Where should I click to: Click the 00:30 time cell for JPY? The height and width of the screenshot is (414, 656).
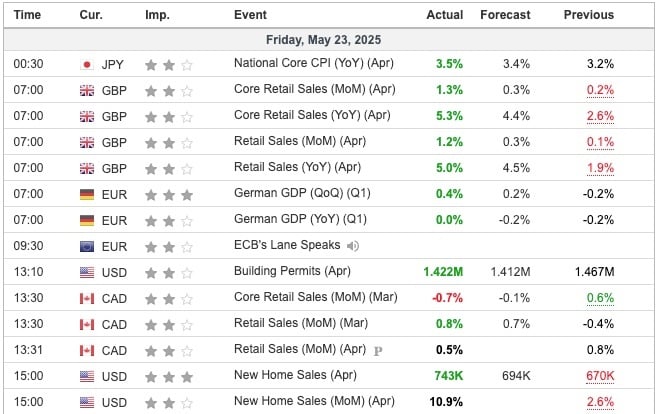(x=28, y=64)
